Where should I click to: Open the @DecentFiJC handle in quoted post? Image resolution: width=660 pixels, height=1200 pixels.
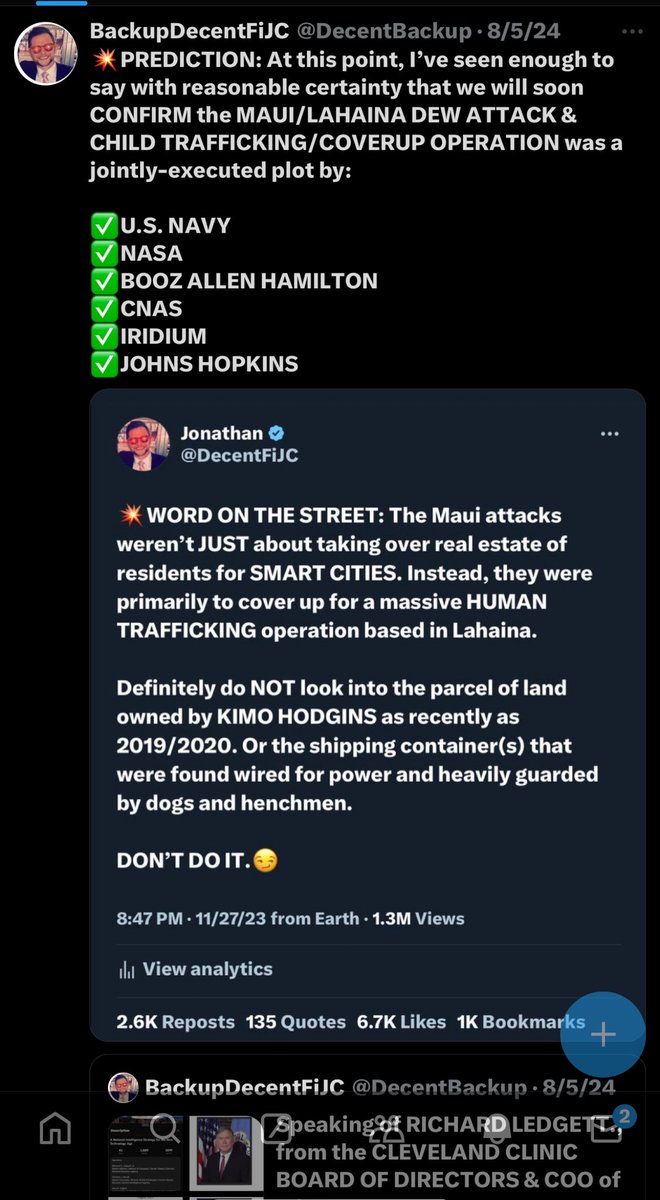239,456
